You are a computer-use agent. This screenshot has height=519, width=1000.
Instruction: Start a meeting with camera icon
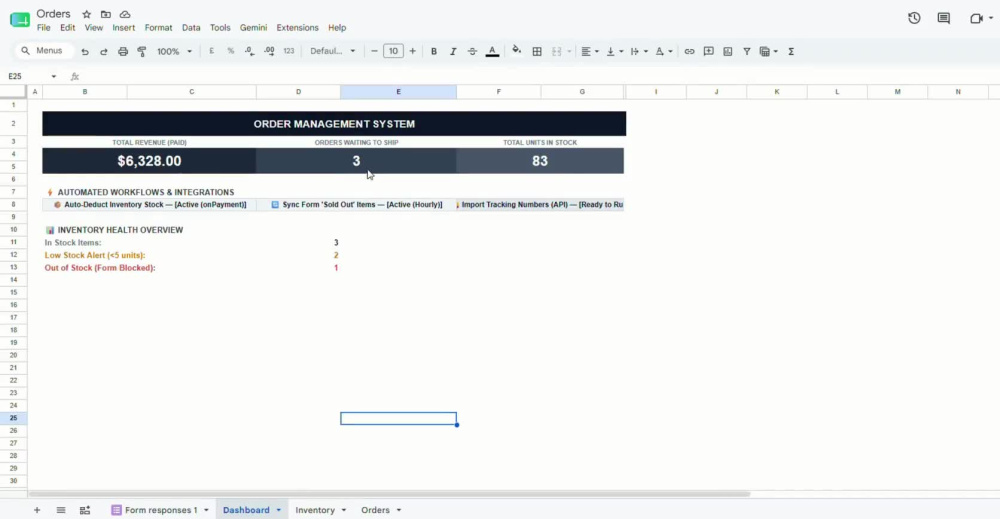(976, 18)
